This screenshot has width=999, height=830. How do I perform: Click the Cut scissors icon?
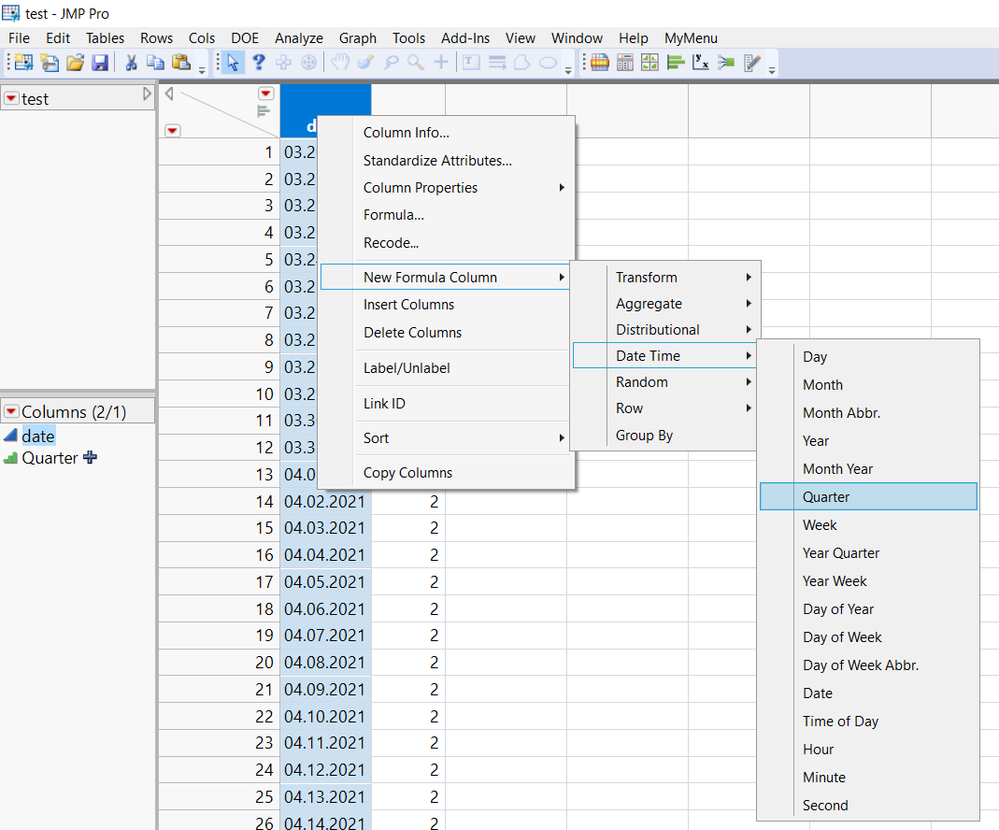pyautogui.click(x=131, y=63)
